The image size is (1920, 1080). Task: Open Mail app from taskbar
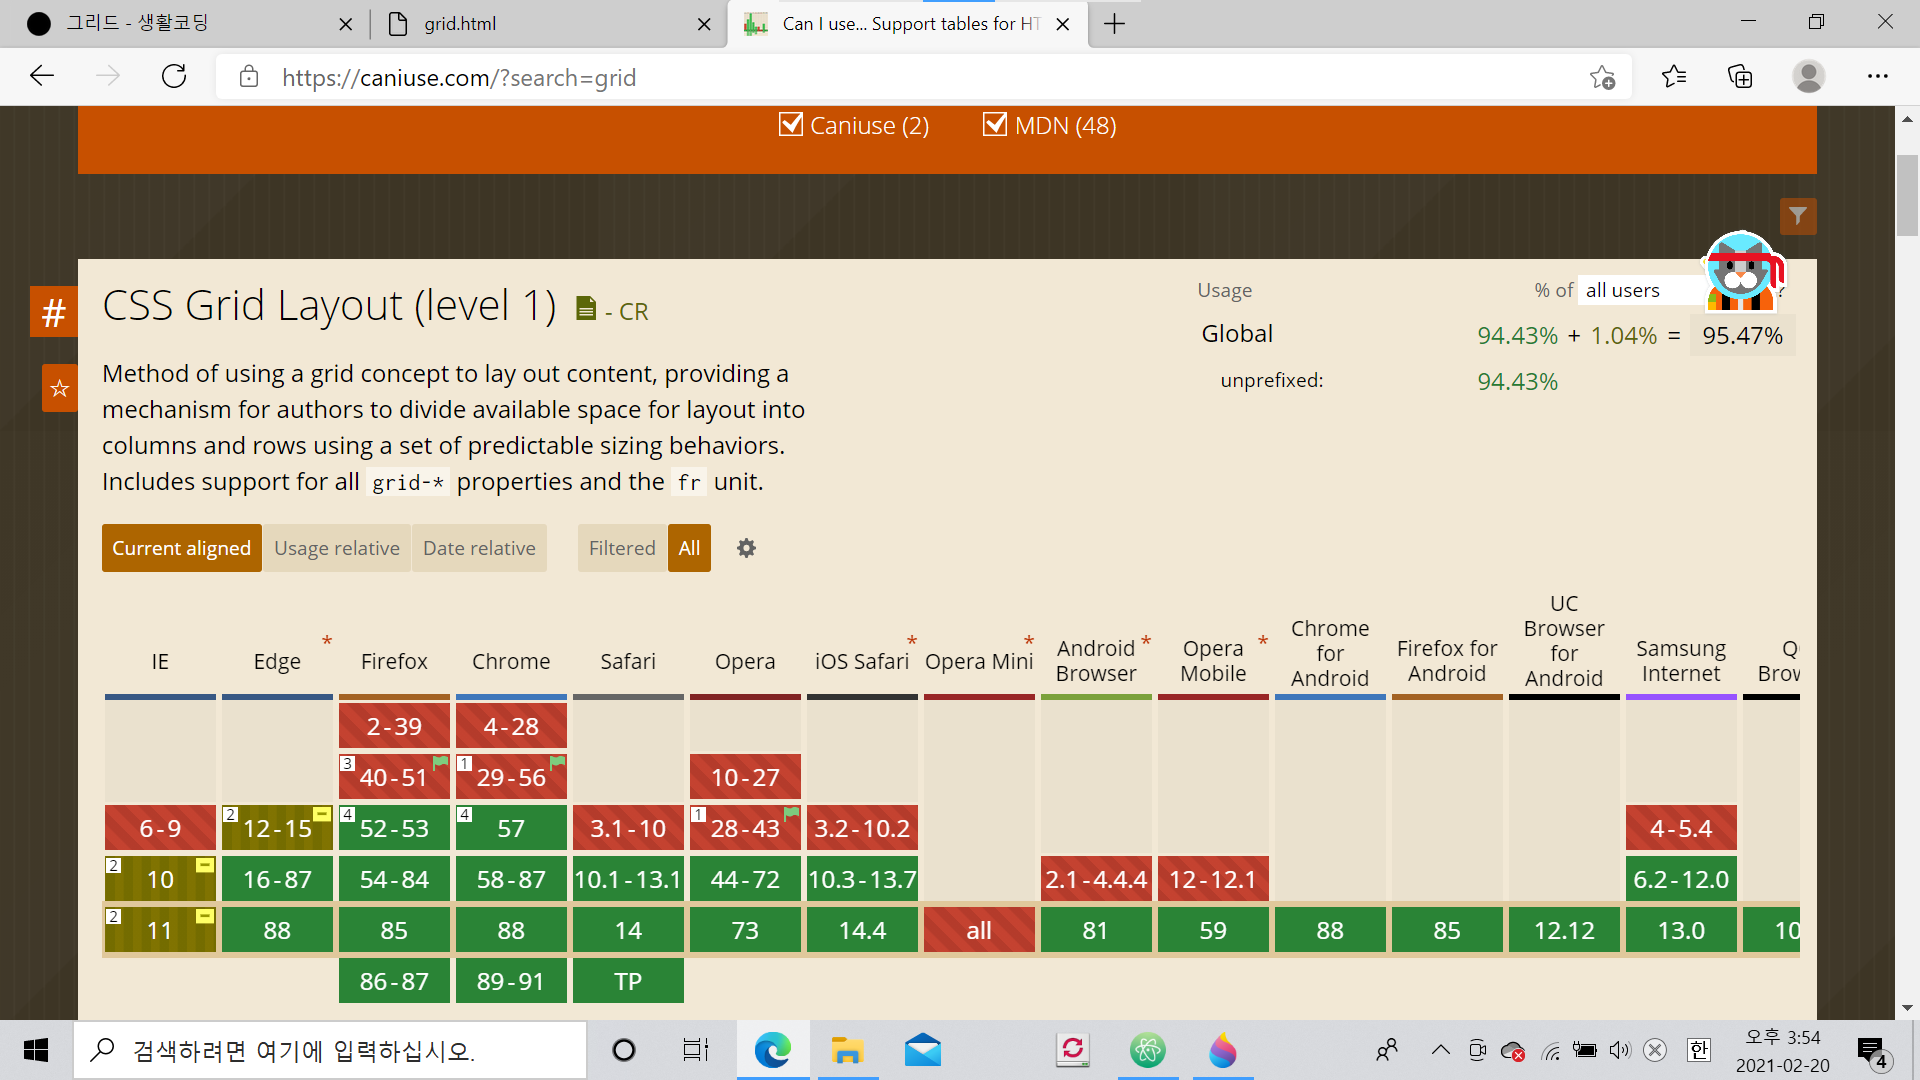click(922, 1050)
